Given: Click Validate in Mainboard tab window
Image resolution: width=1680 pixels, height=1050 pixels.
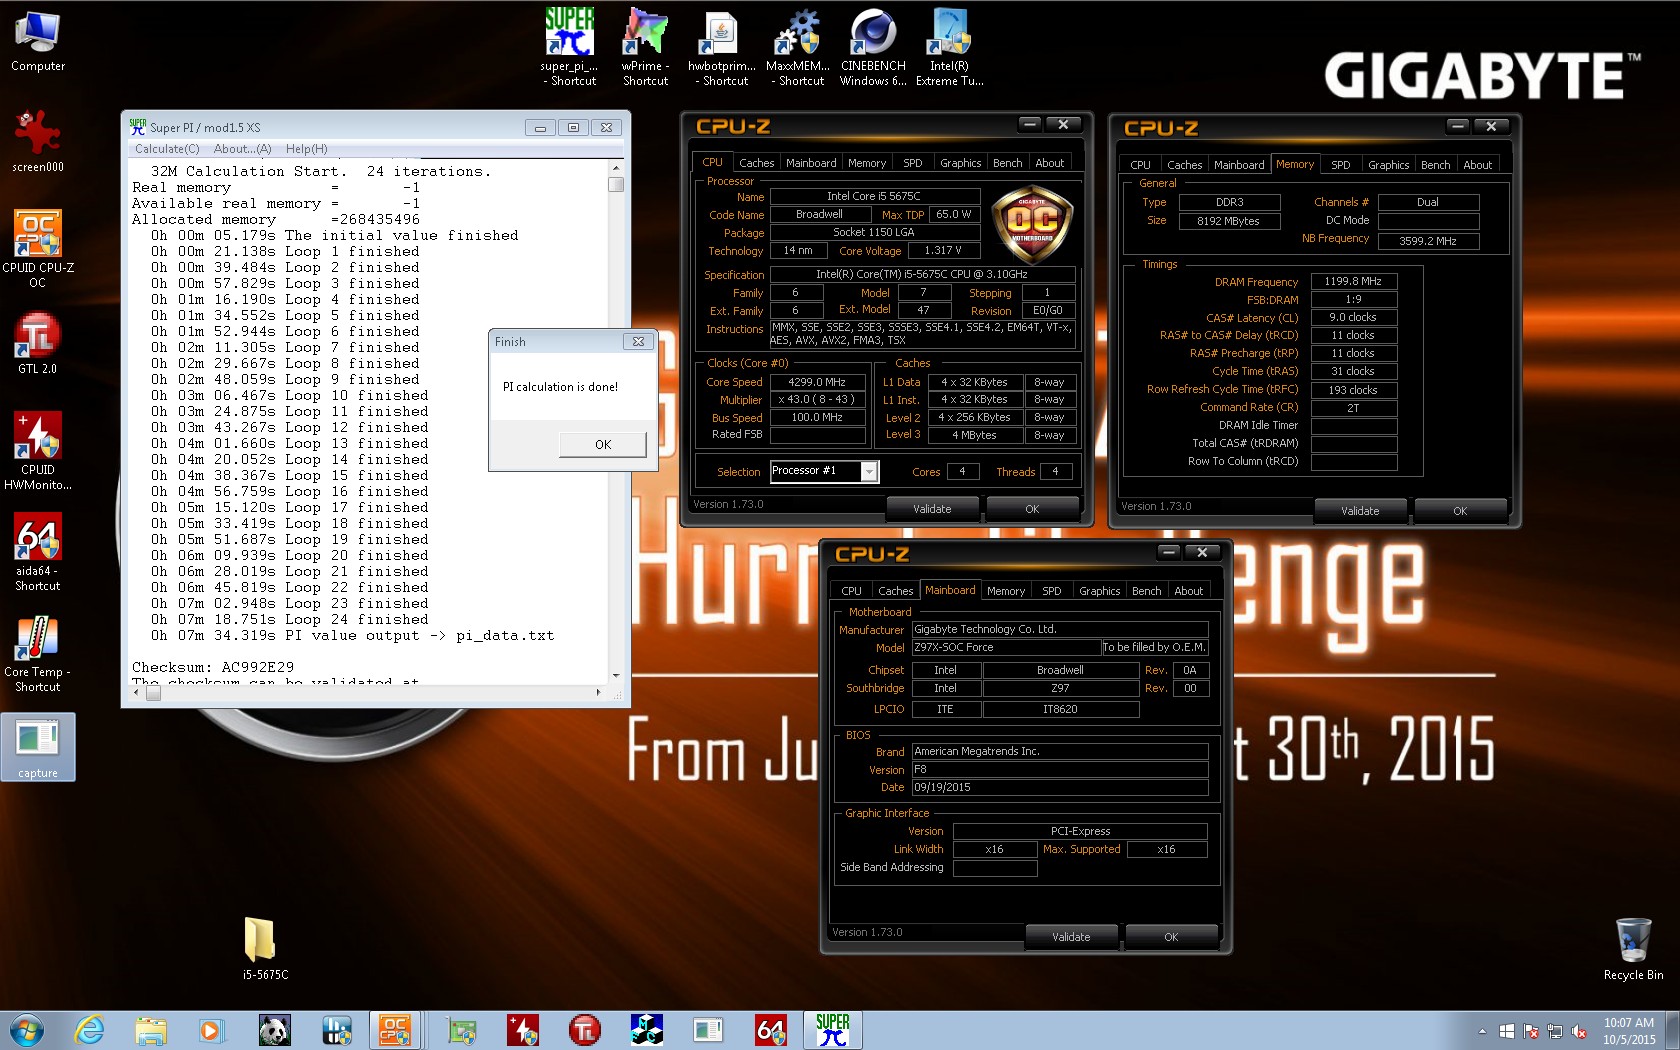Looking at the screenshot, I should pos(1071,937).
